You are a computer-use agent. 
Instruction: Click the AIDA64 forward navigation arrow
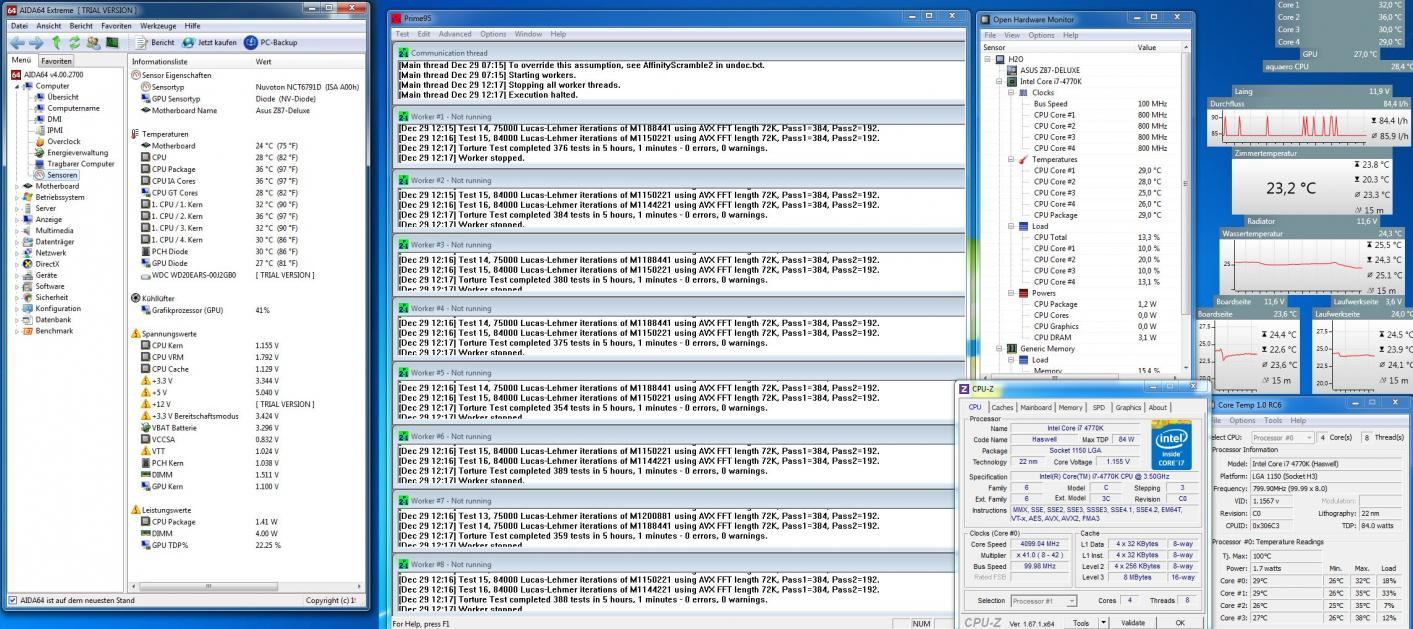click(36, 43)
